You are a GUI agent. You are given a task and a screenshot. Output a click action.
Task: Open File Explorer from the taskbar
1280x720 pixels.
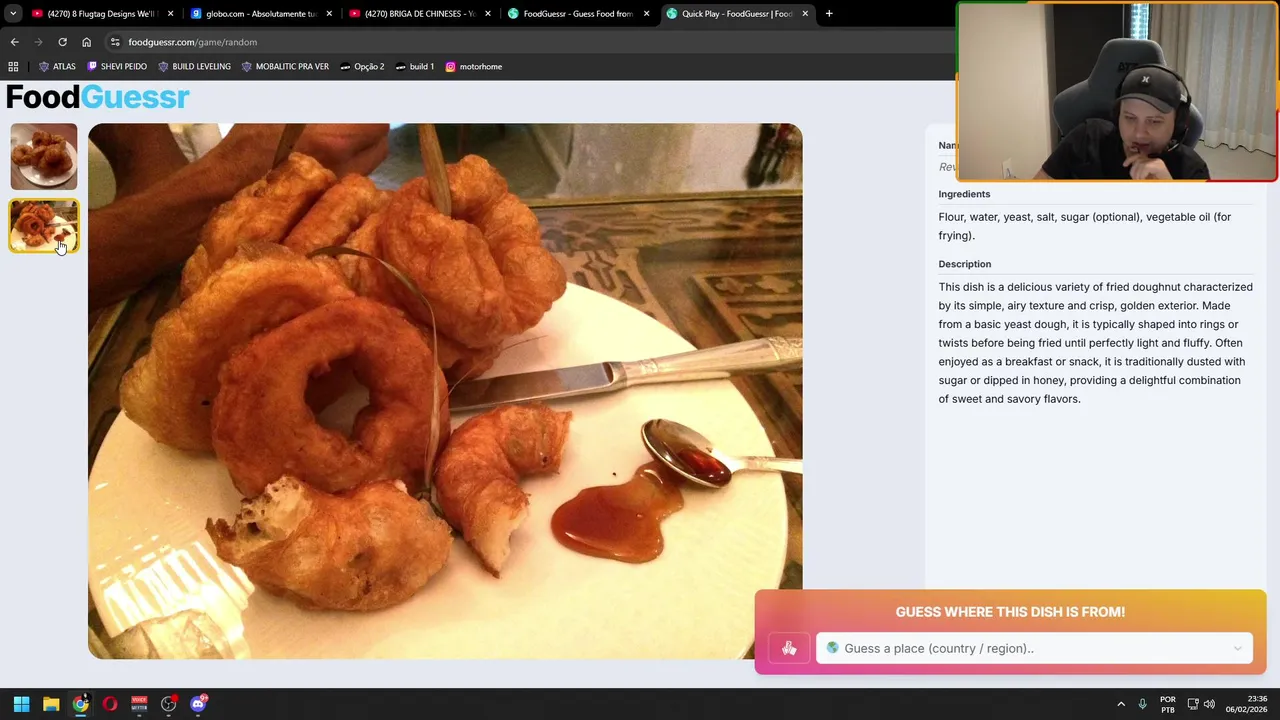point(51,704)
